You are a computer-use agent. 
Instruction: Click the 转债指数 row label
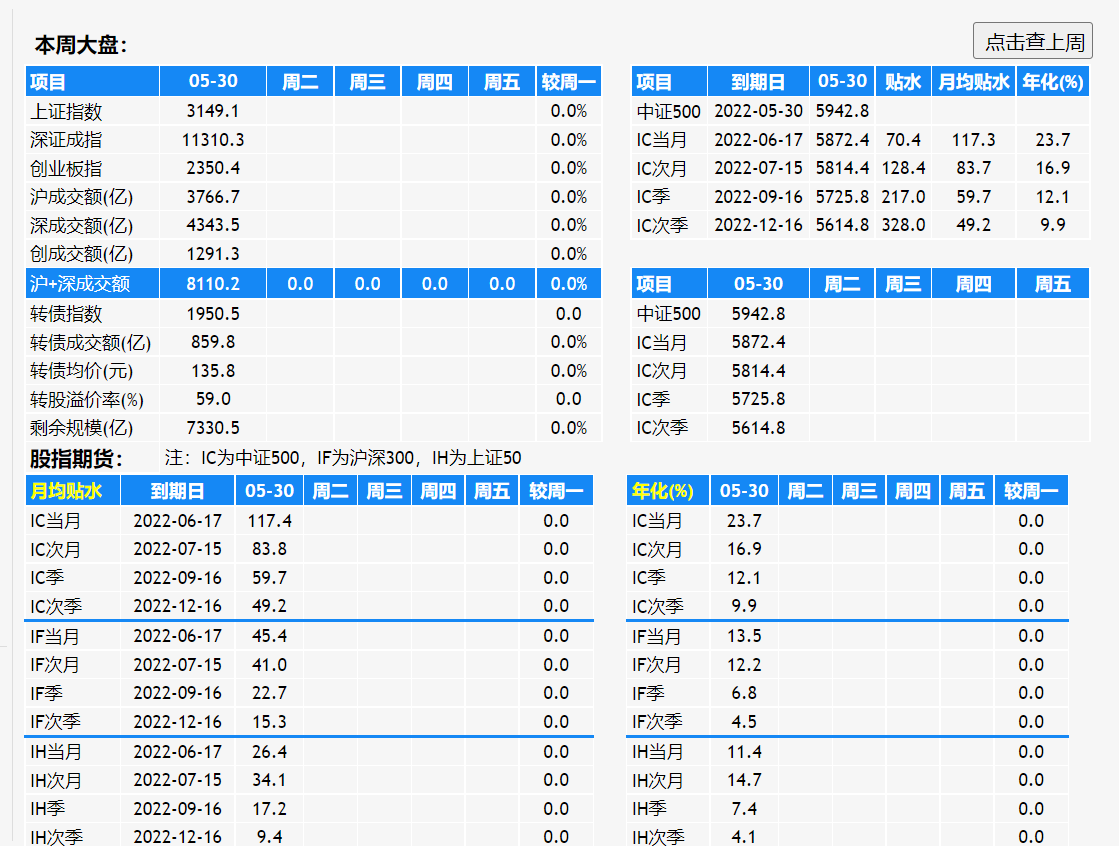coord(66,314)
